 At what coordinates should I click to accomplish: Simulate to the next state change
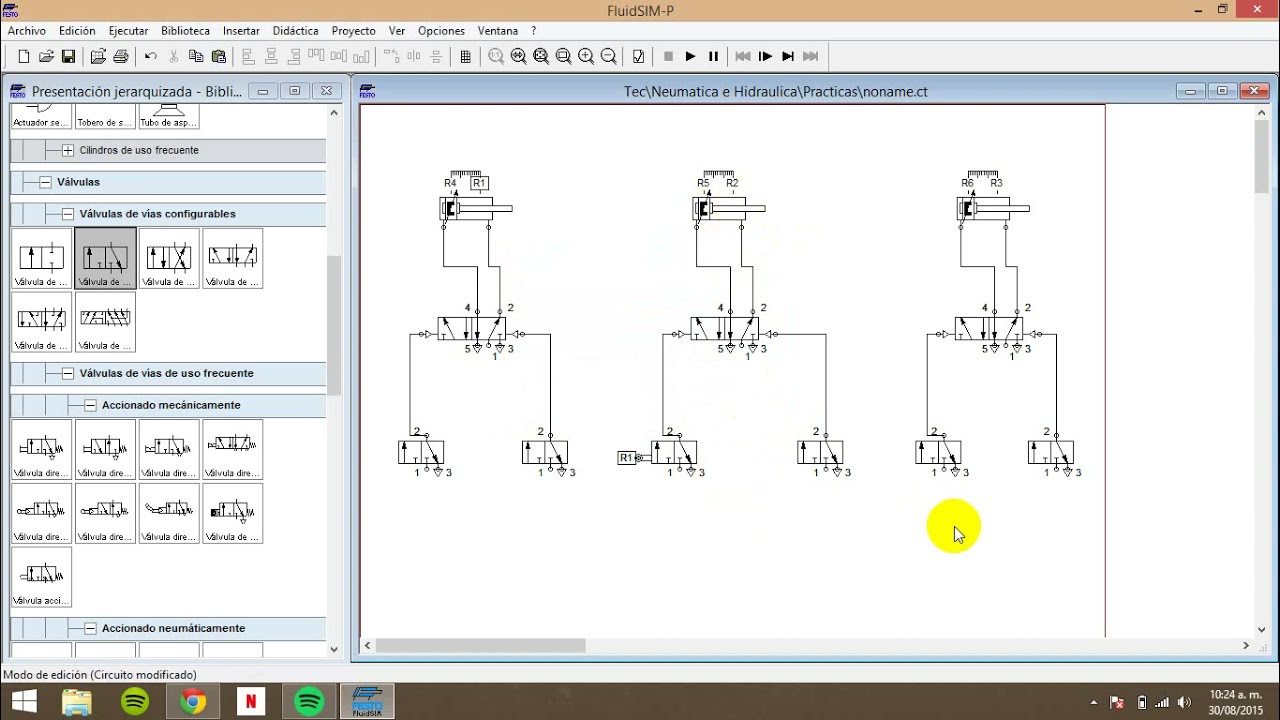pyautogui.click(x=788, y=57)
